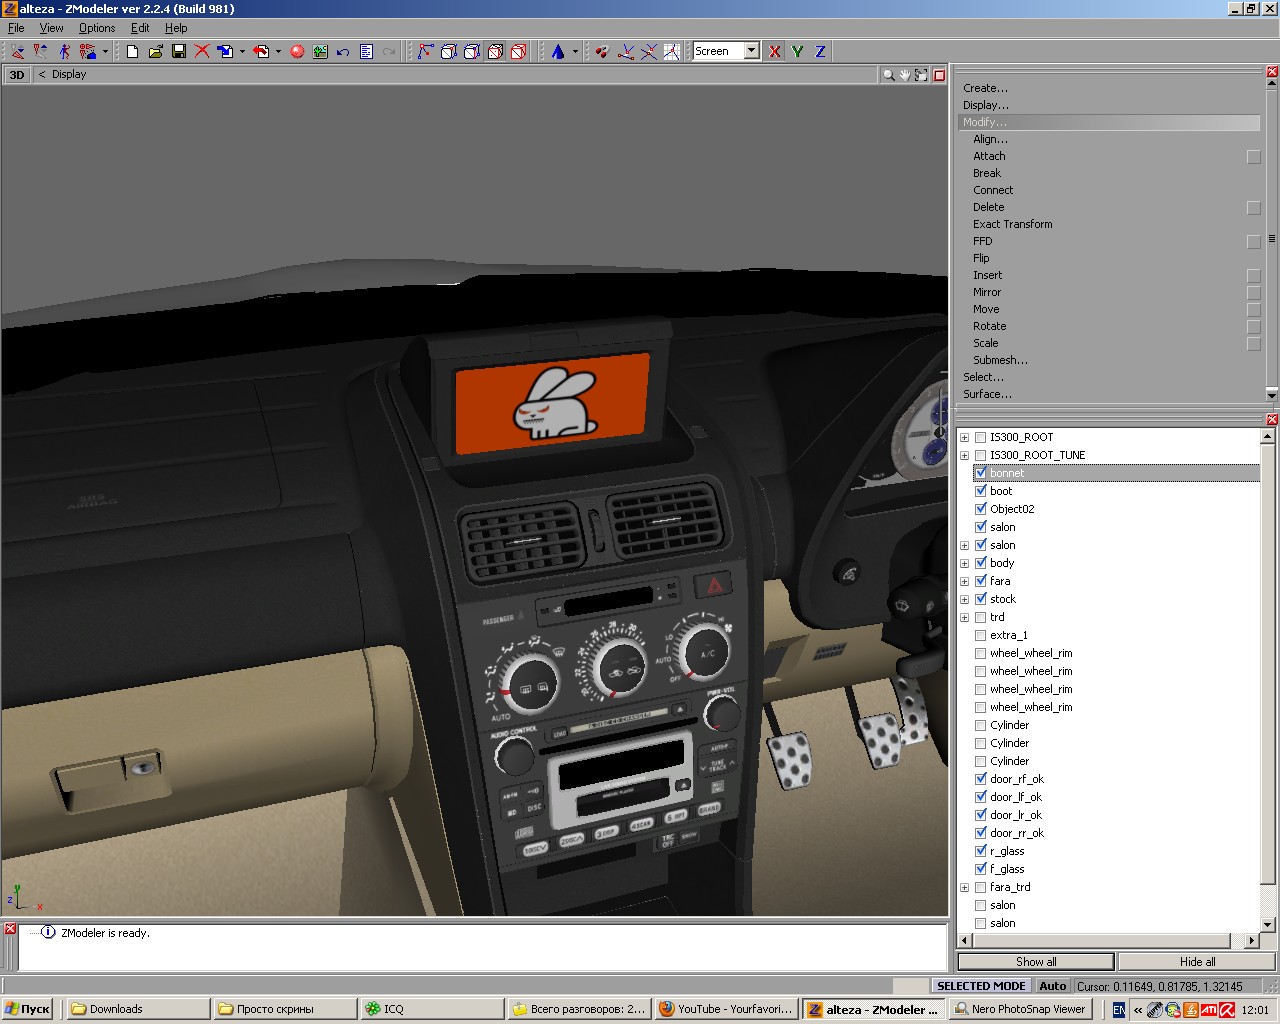Check the IS300_ROOT visibility checkbox

[981, 437]
